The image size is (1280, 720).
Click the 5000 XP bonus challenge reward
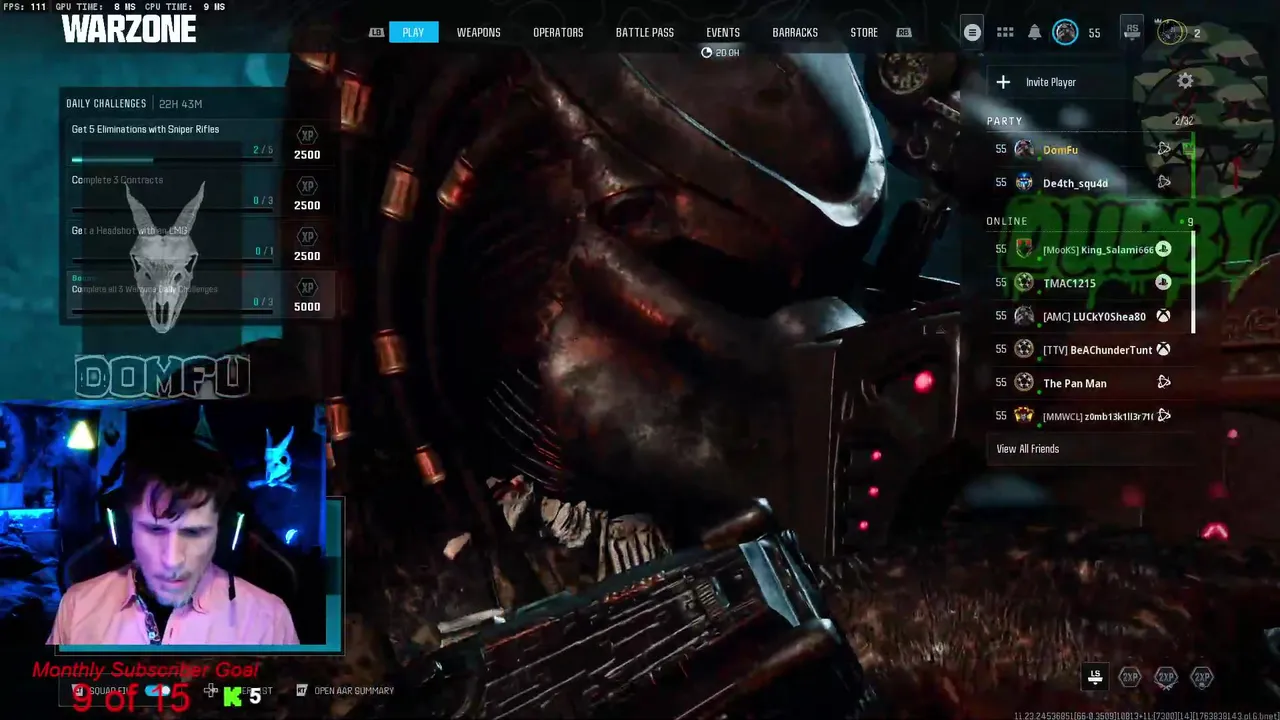coord(307,296)
